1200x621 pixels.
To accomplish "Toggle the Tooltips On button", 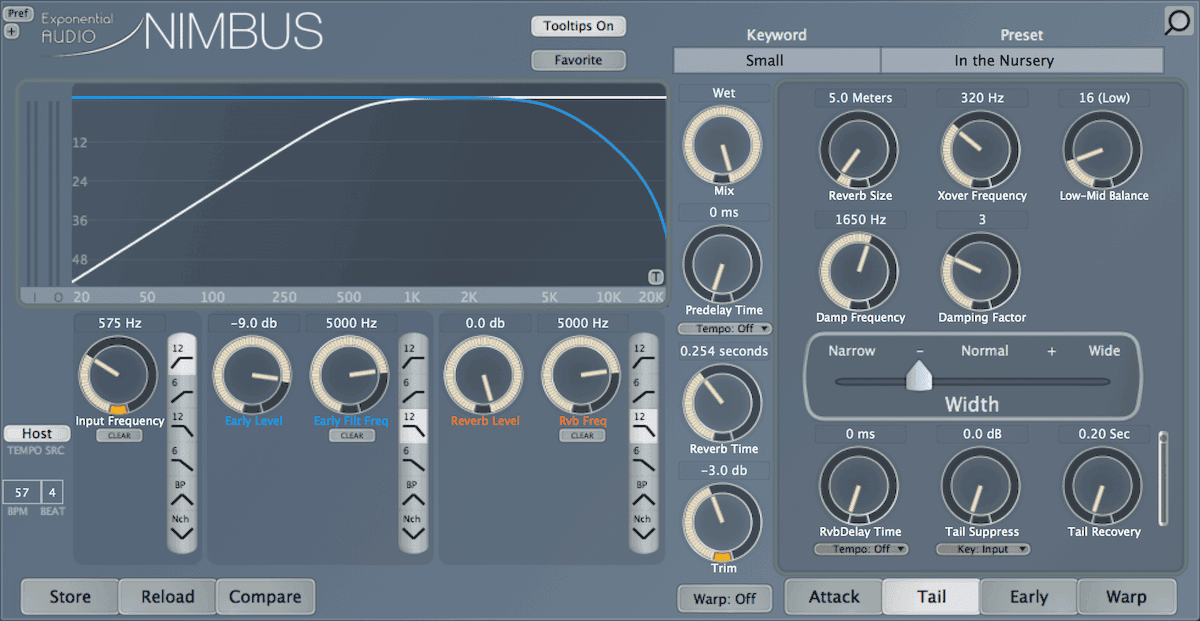I will (579, 26).
